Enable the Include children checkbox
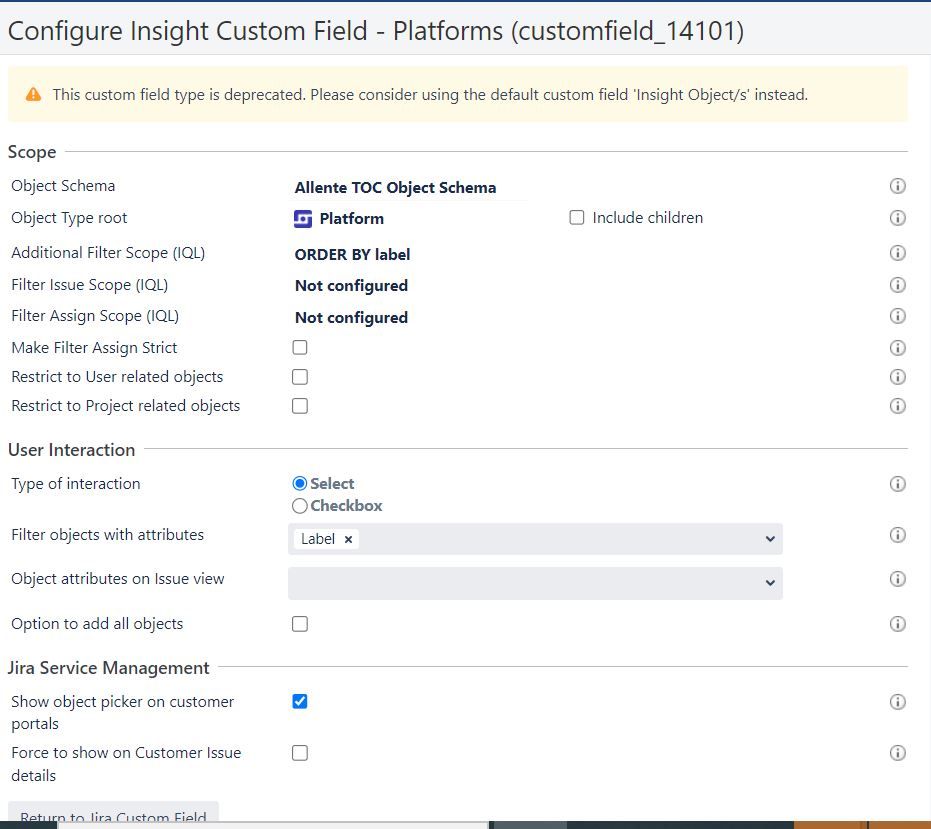931x829 pixels. 577,217
